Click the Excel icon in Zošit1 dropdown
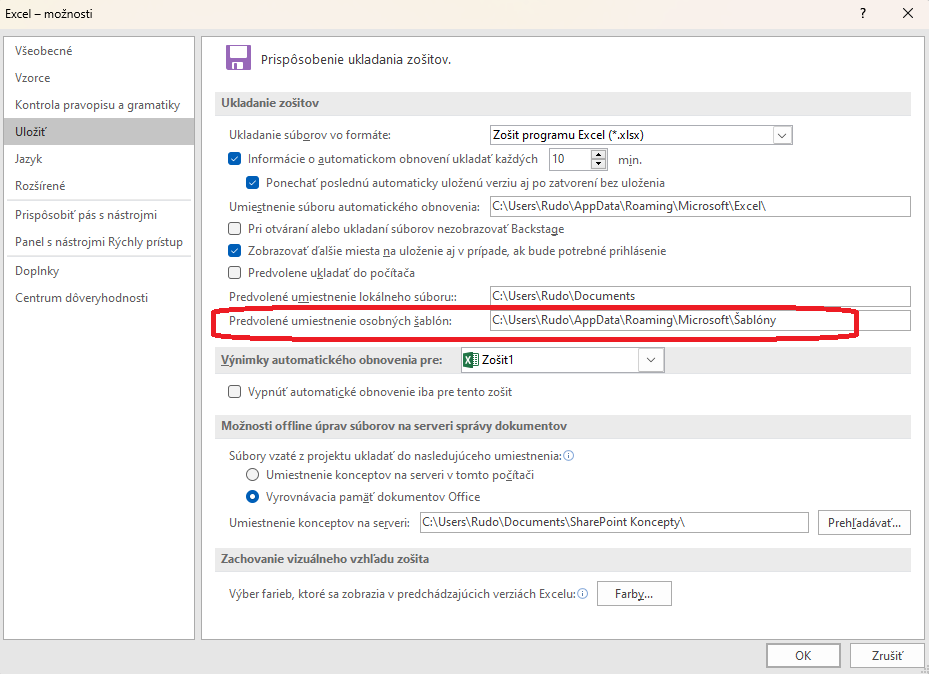The width and height of the screenshot is (929, 674). pyautogui.click(x=471, y=360)
